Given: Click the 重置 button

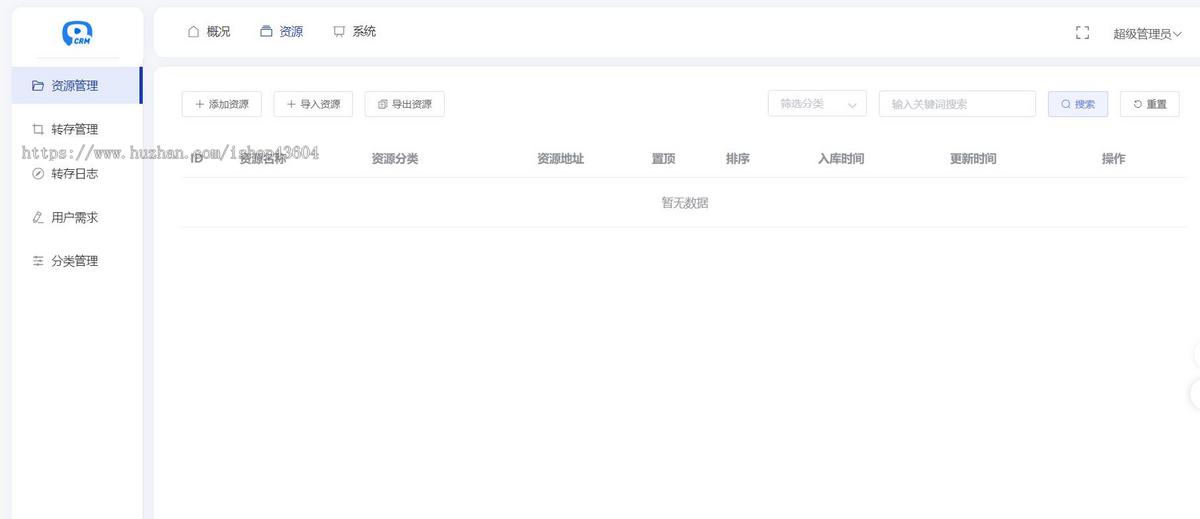Looking at the screenshot, I should [1150, 104].
